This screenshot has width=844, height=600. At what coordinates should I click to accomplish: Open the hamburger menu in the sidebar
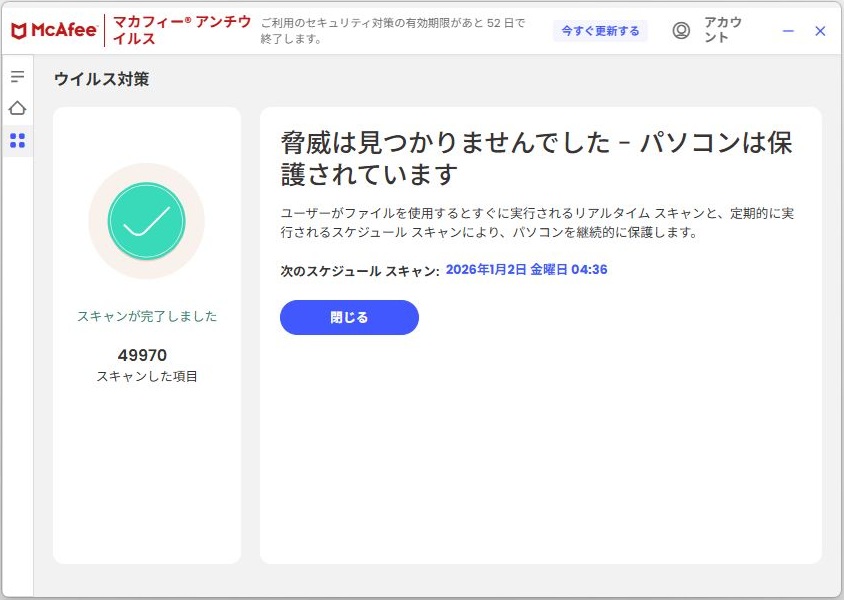pos(17,77)
